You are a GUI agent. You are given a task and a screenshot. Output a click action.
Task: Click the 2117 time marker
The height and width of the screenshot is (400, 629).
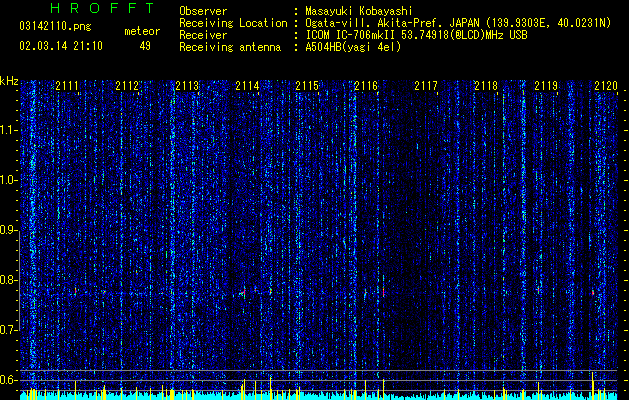click(426, 85)
